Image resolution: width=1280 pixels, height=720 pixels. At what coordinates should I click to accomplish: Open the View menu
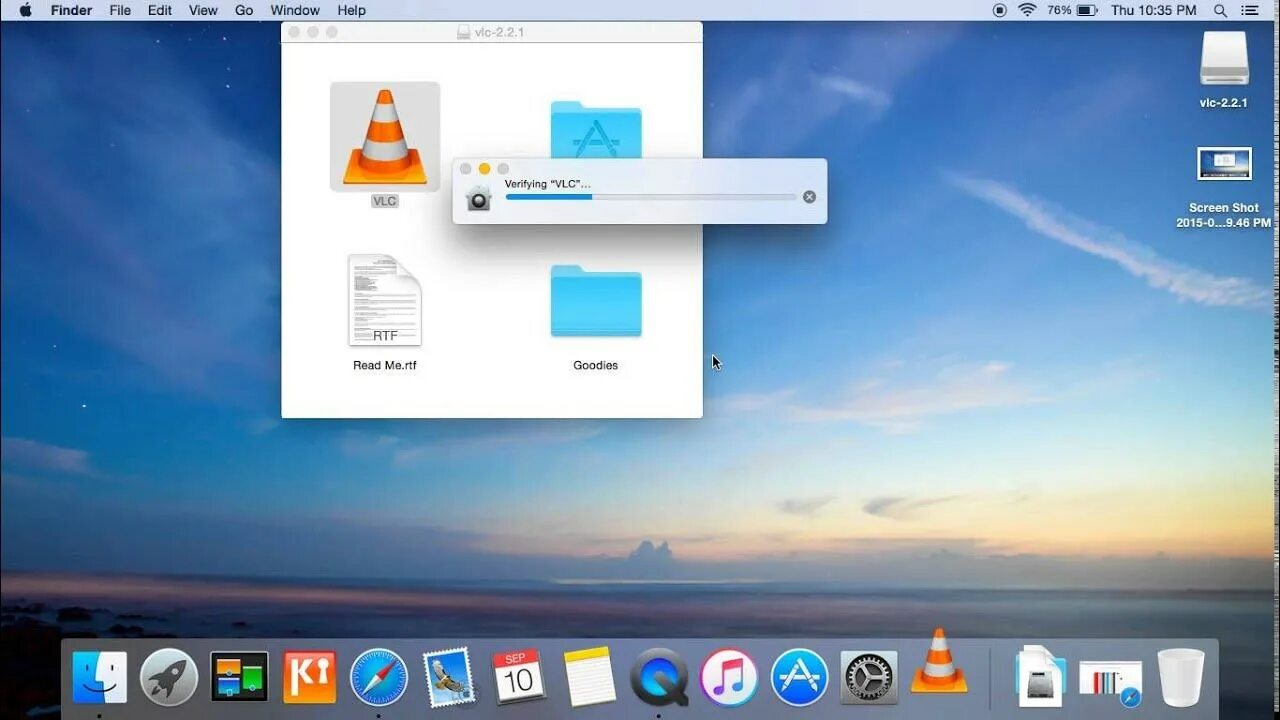[203, 10]
